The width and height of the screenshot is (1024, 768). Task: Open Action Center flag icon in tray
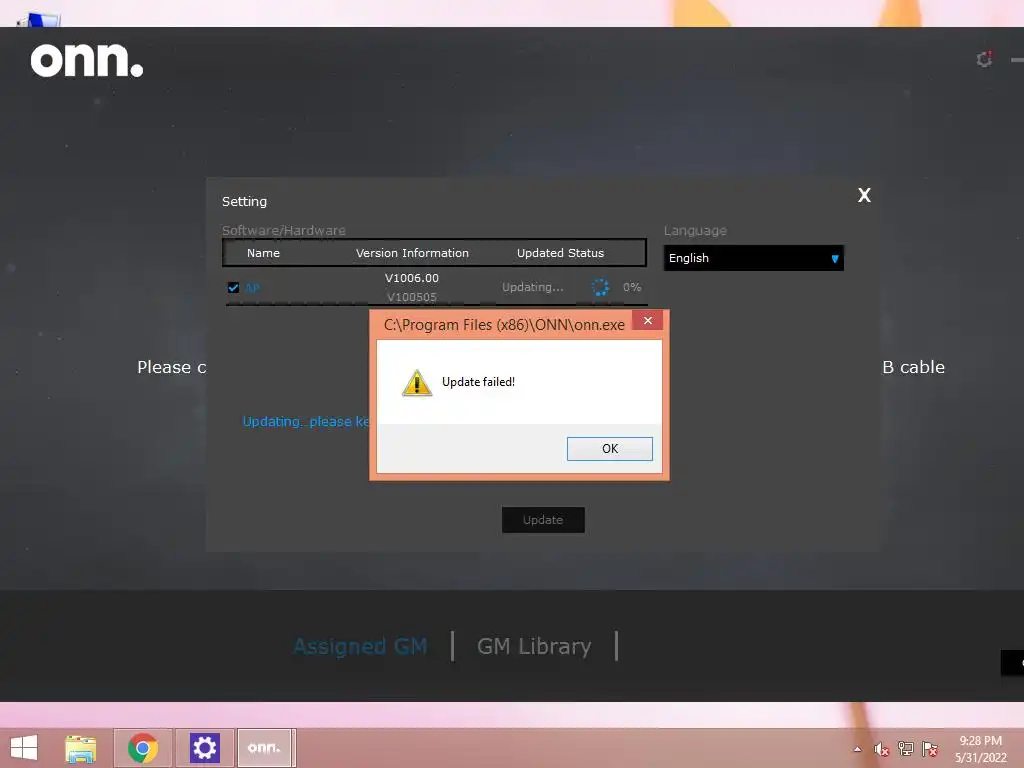click(x=930, y=748)
